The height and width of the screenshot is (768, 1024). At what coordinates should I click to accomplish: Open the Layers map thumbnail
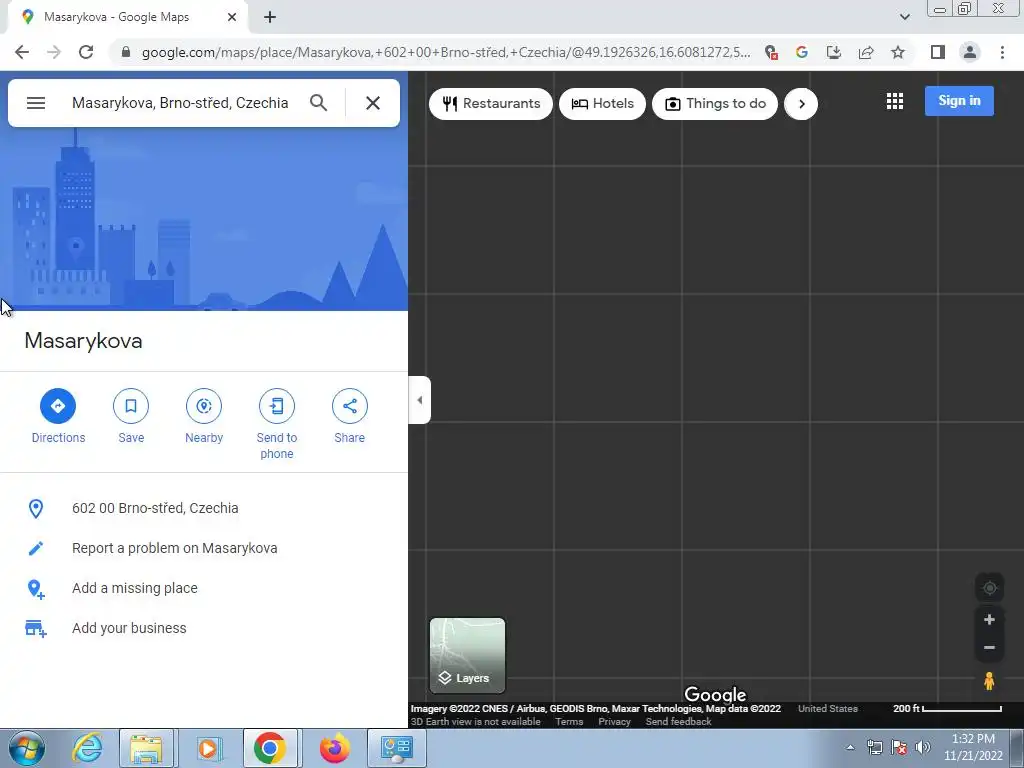467,655
